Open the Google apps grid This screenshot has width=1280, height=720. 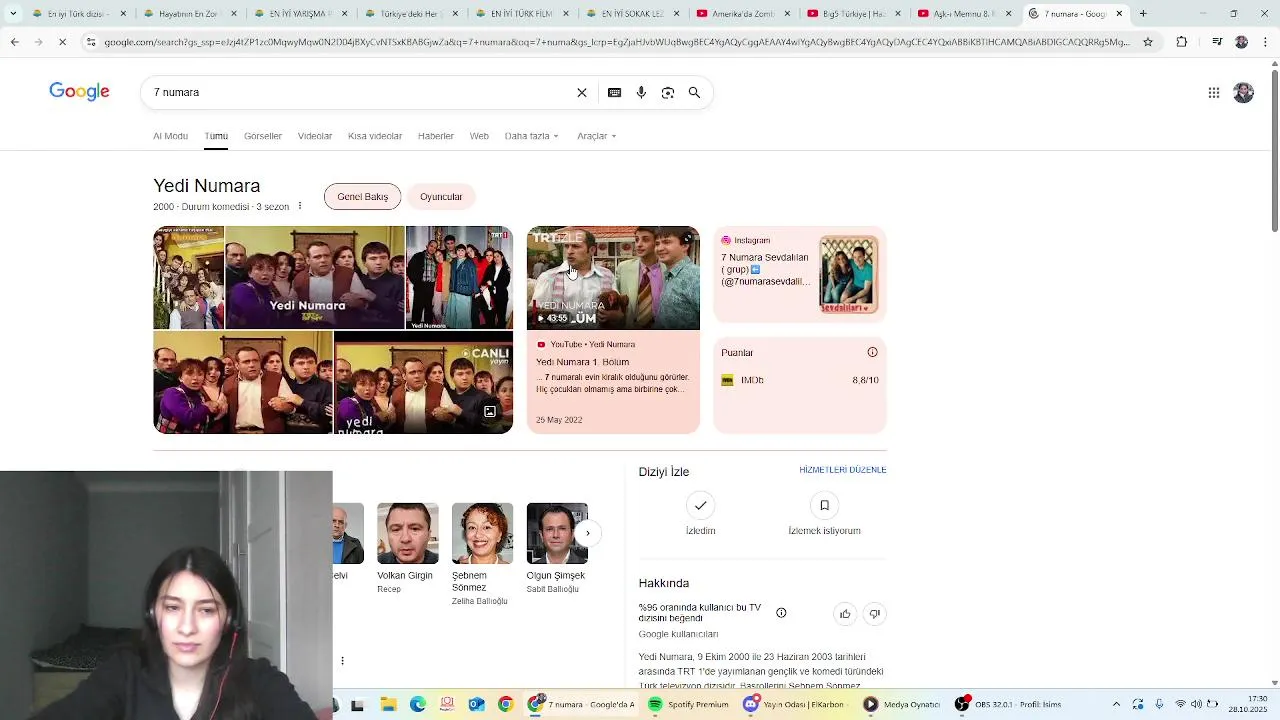(x=1213, y=93)
